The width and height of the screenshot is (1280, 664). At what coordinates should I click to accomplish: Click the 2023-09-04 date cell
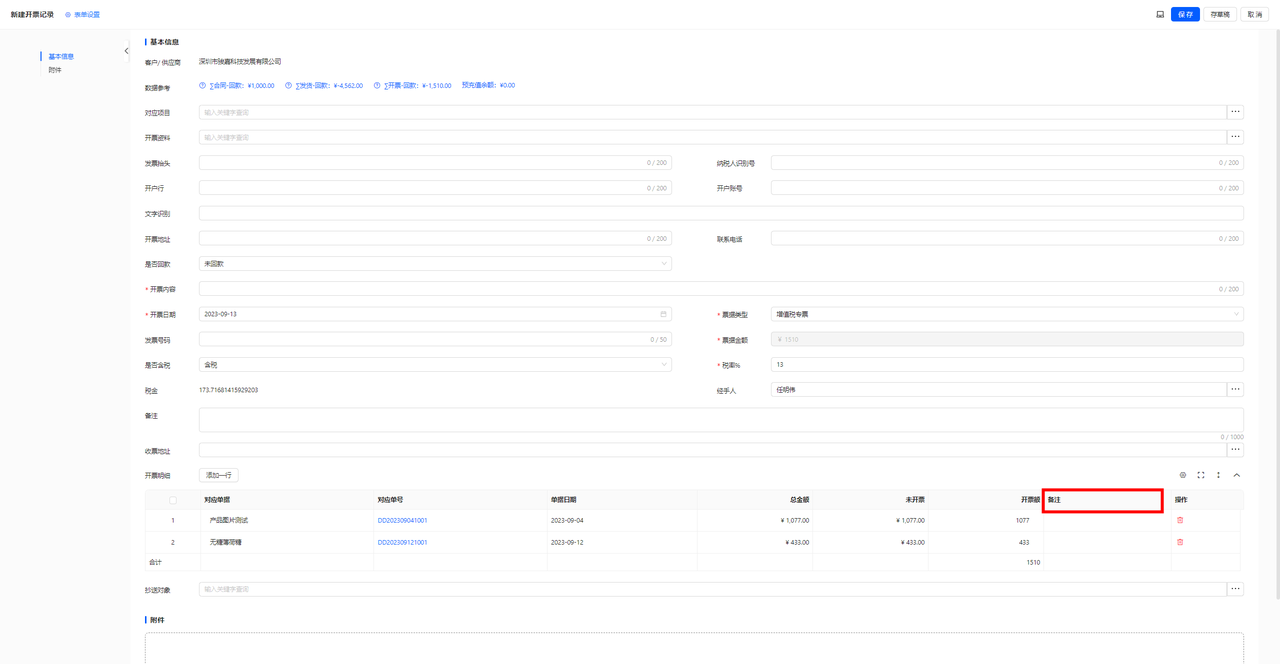pyautogui.click(x=622, y=520)
